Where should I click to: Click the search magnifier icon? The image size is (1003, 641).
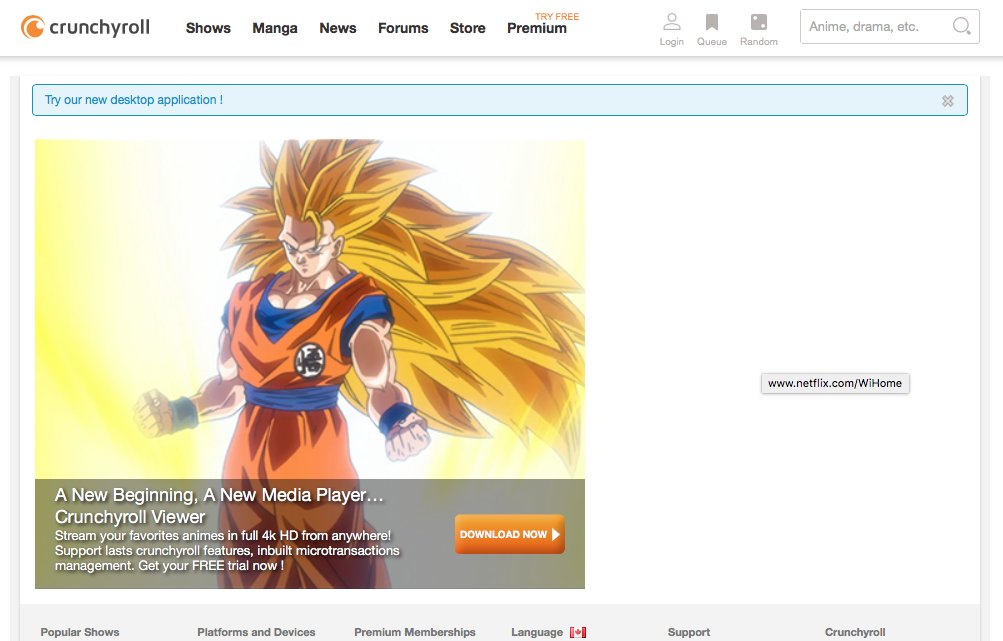point(961,26)
